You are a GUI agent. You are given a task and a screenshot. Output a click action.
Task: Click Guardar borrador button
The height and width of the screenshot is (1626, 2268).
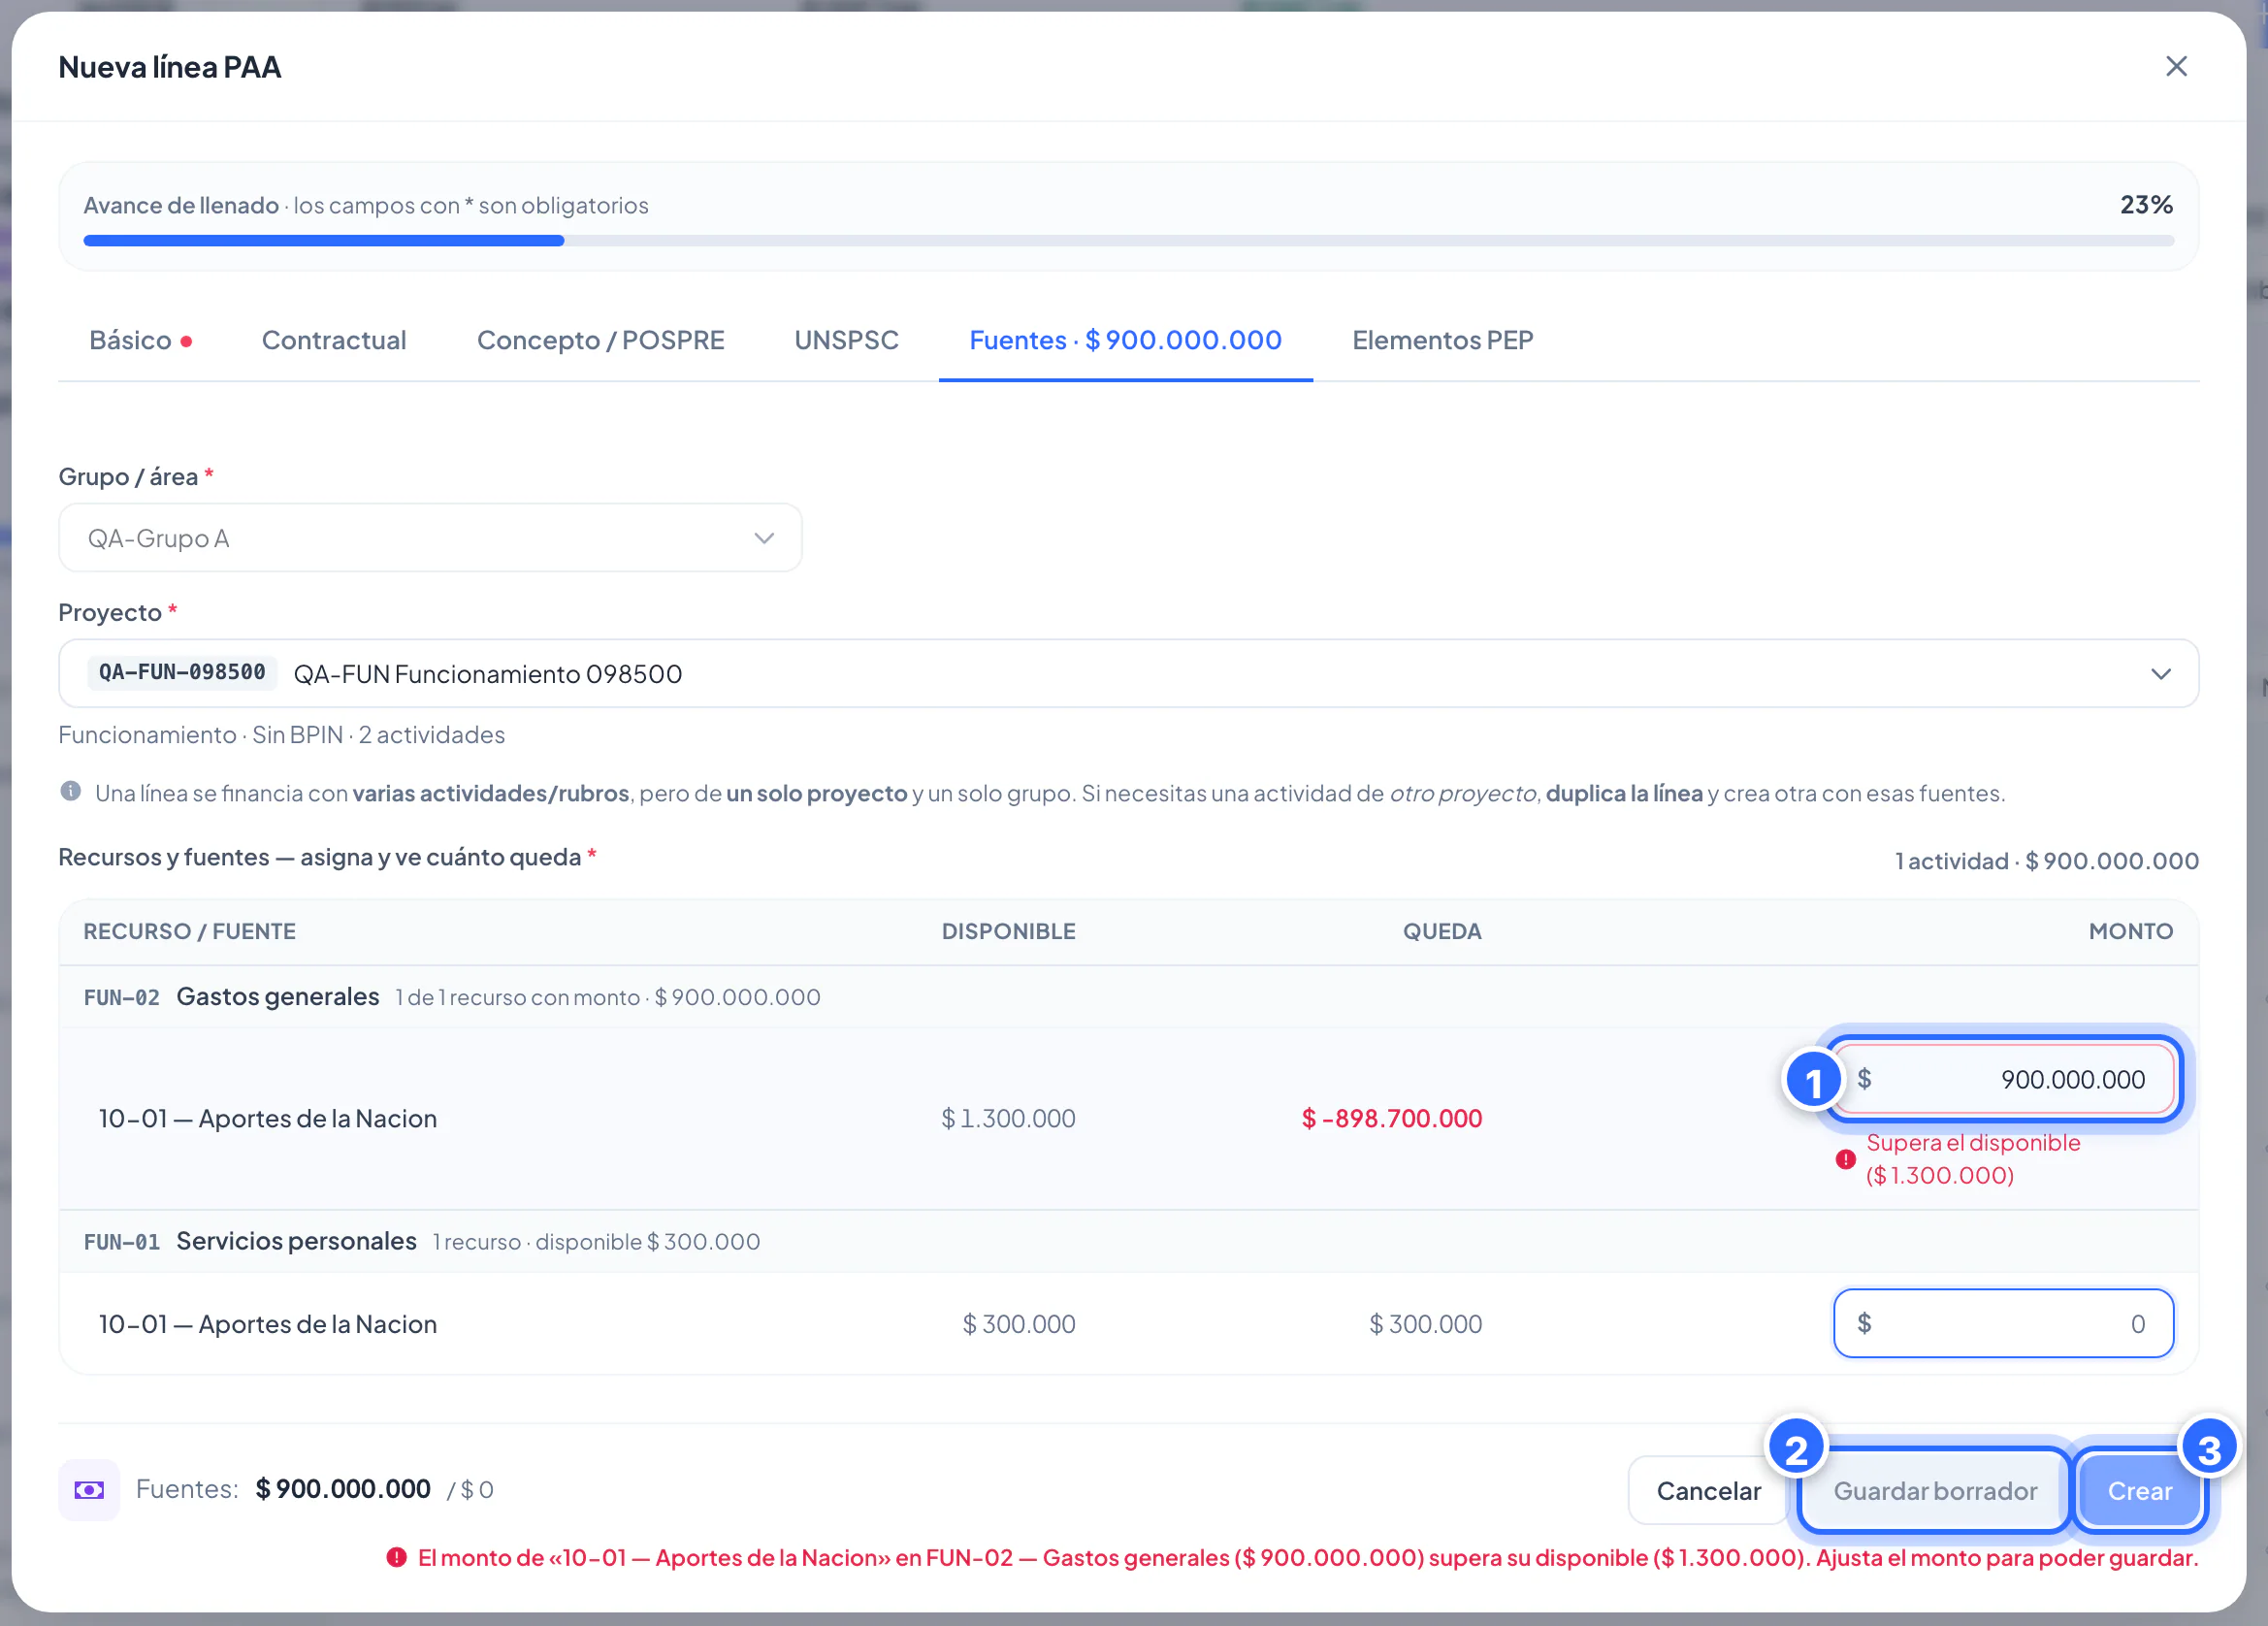[x=1934, y=1490]
